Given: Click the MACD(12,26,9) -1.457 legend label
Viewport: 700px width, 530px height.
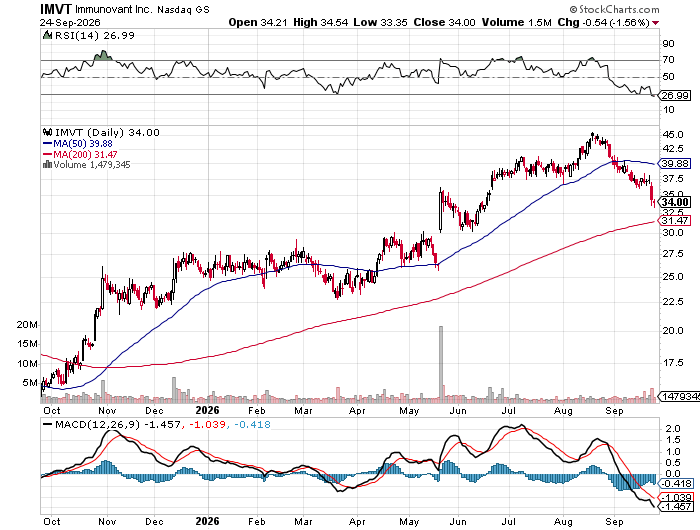Looking at the screenshot, I should [118, 425].
